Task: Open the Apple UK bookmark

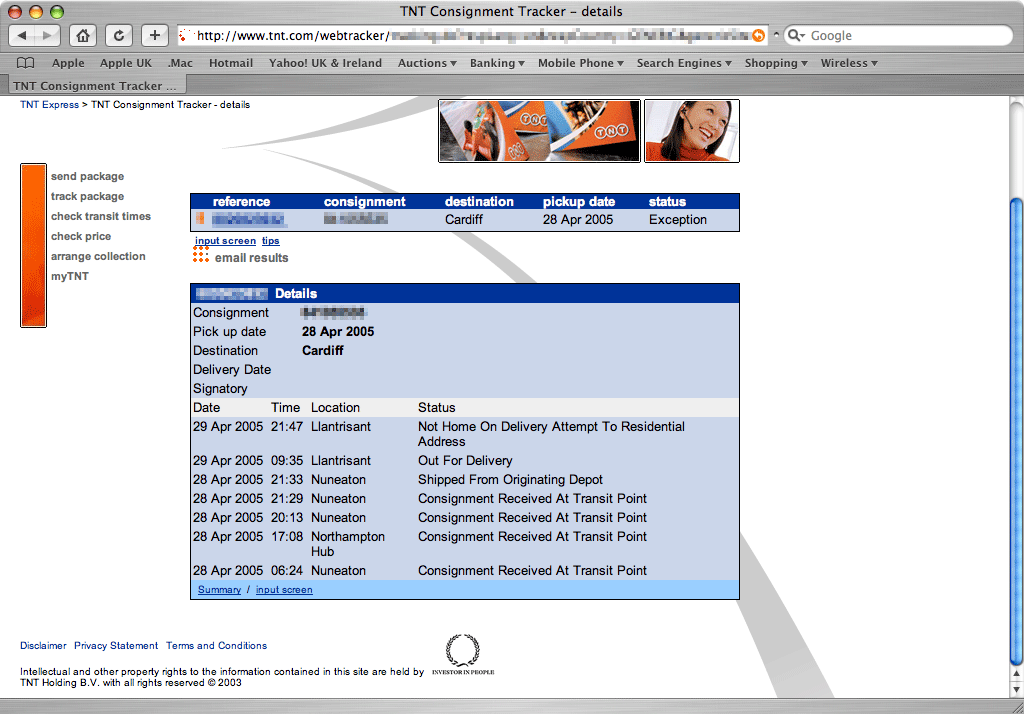Action: click(125, 63)
